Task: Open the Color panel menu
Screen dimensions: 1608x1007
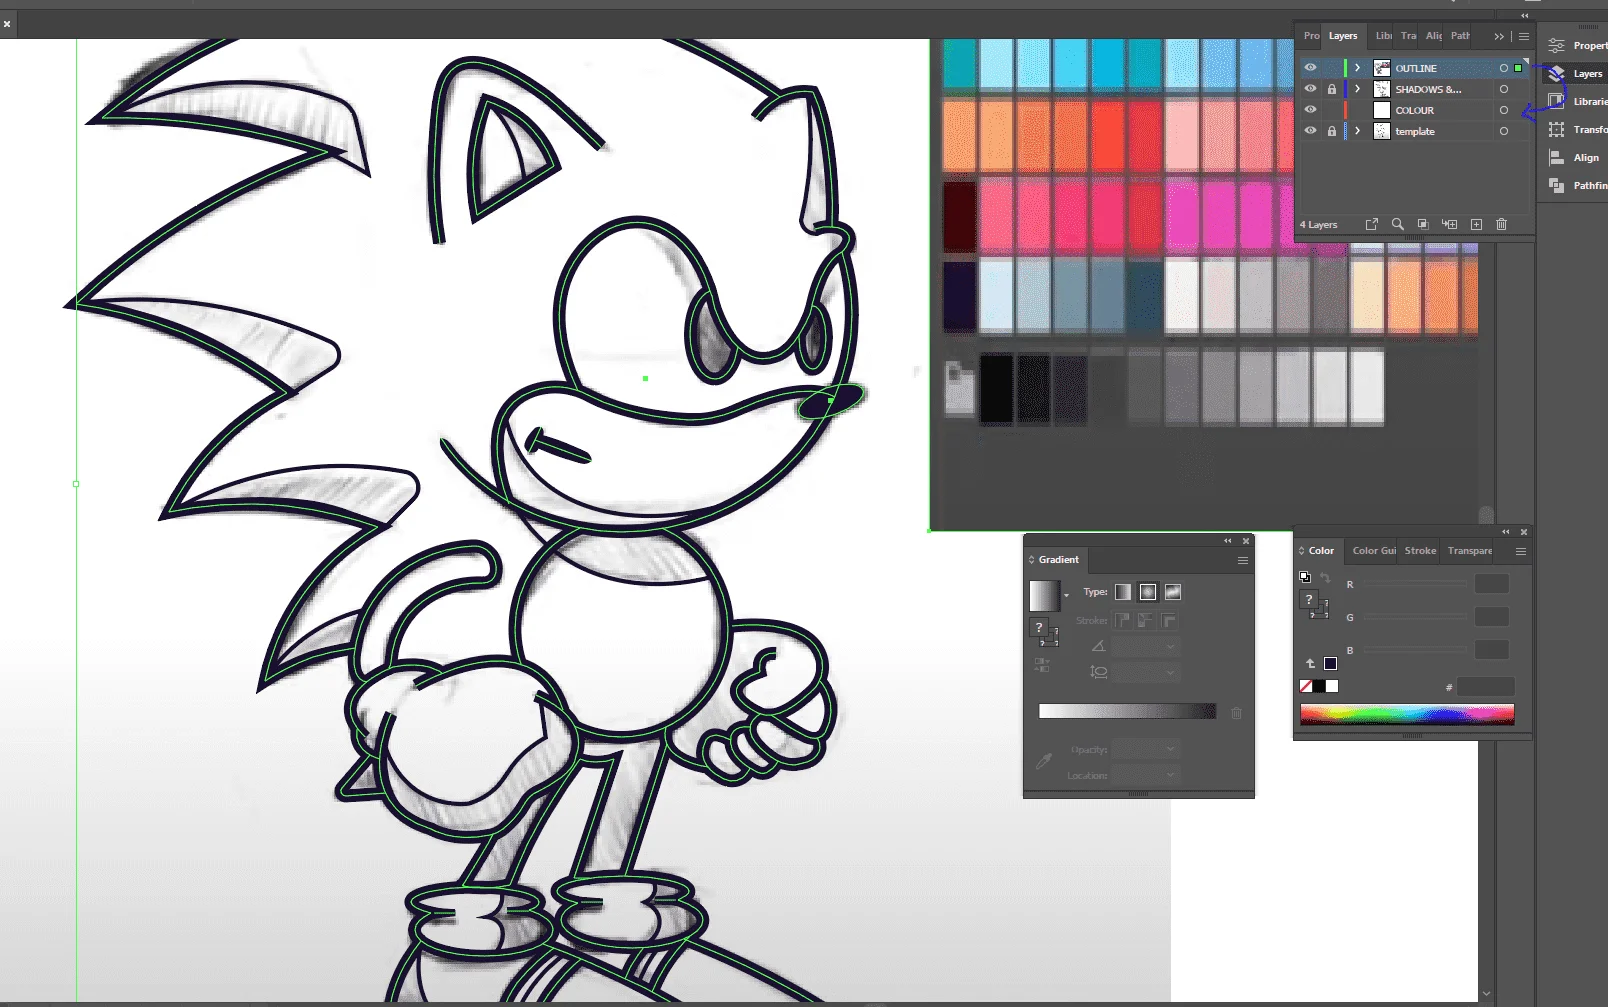Action: click(1521, 551)
